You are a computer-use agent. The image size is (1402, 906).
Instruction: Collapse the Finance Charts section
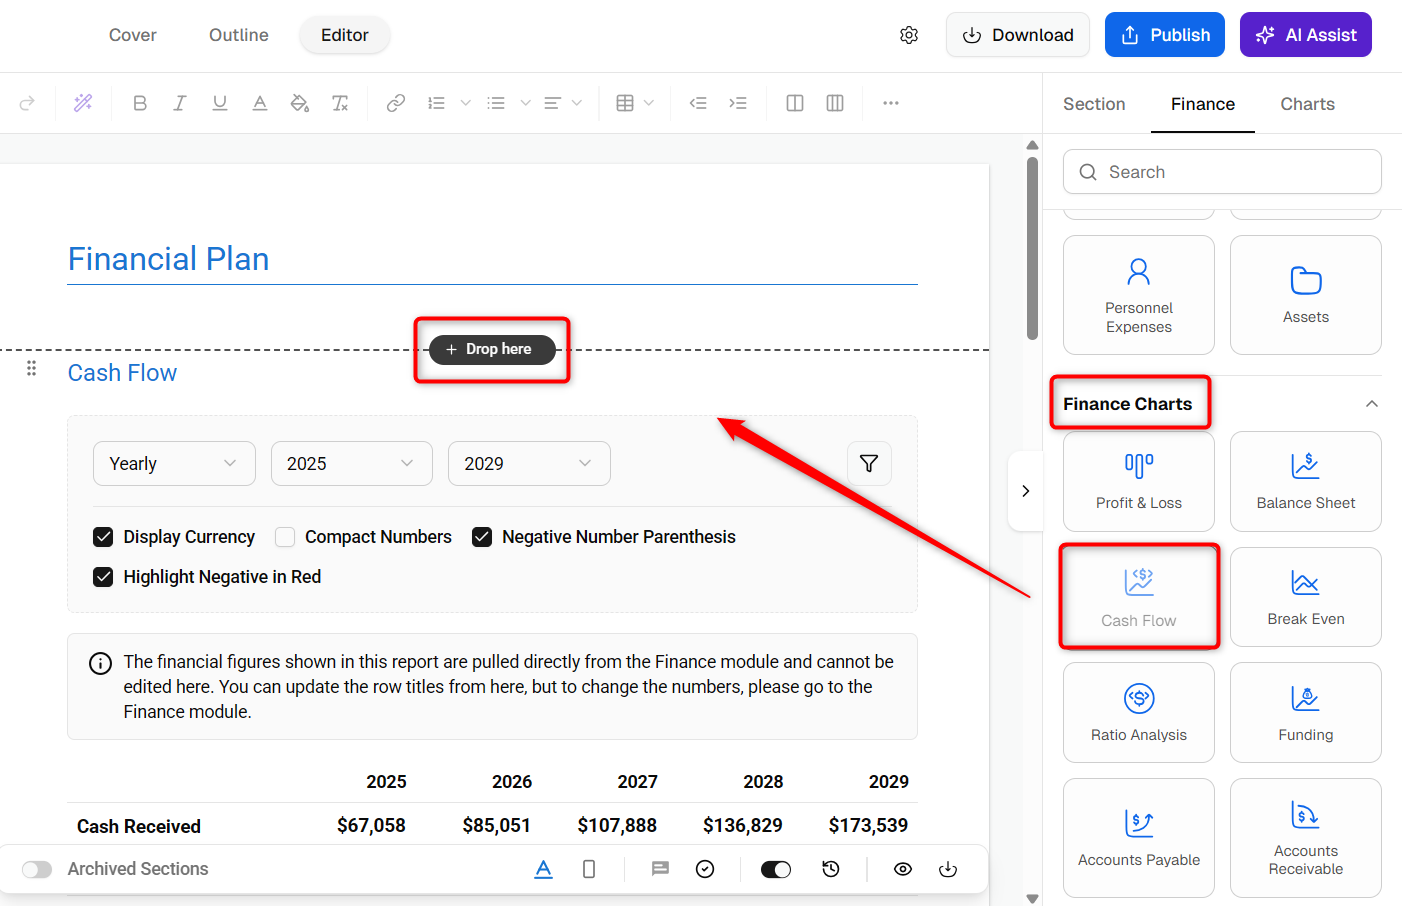pyautogui.click(x=1372, y=404)
